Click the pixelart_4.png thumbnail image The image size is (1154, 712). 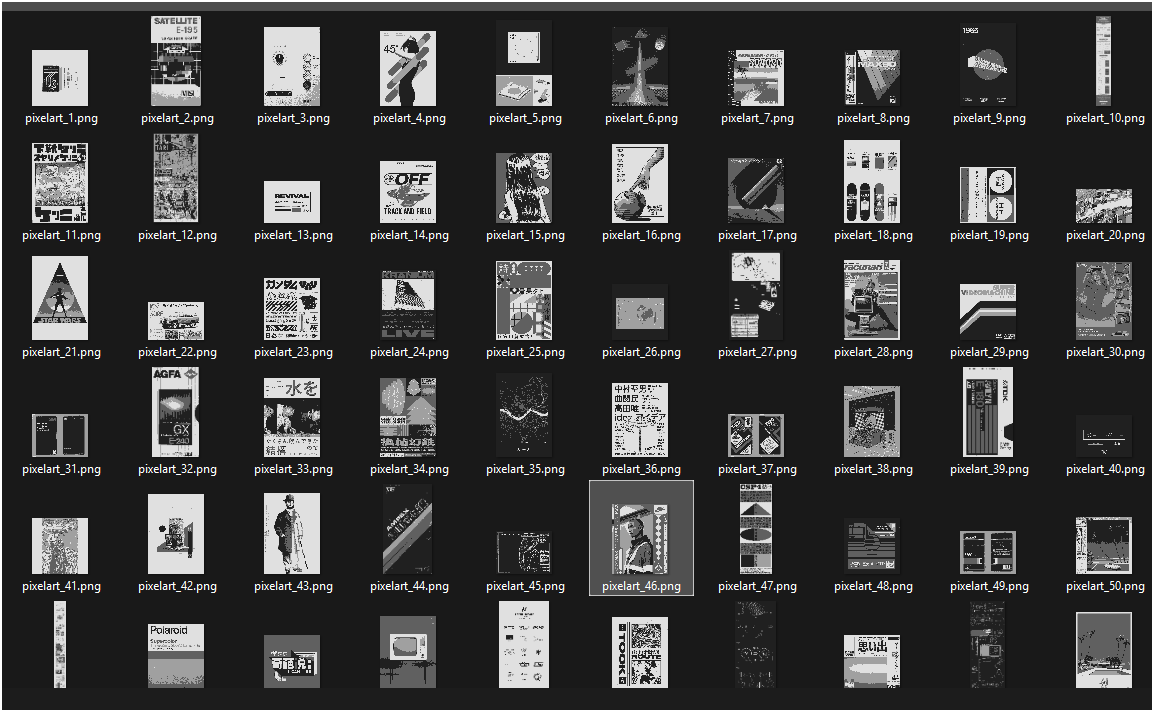click(408, 68)
